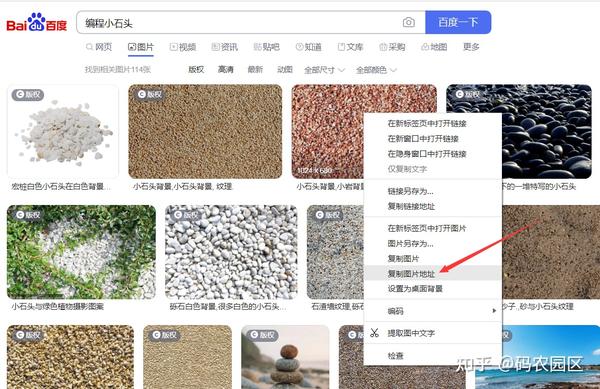Open the stacked balancing stones thumbnail

pyautogui.click(x=285, y=357)
